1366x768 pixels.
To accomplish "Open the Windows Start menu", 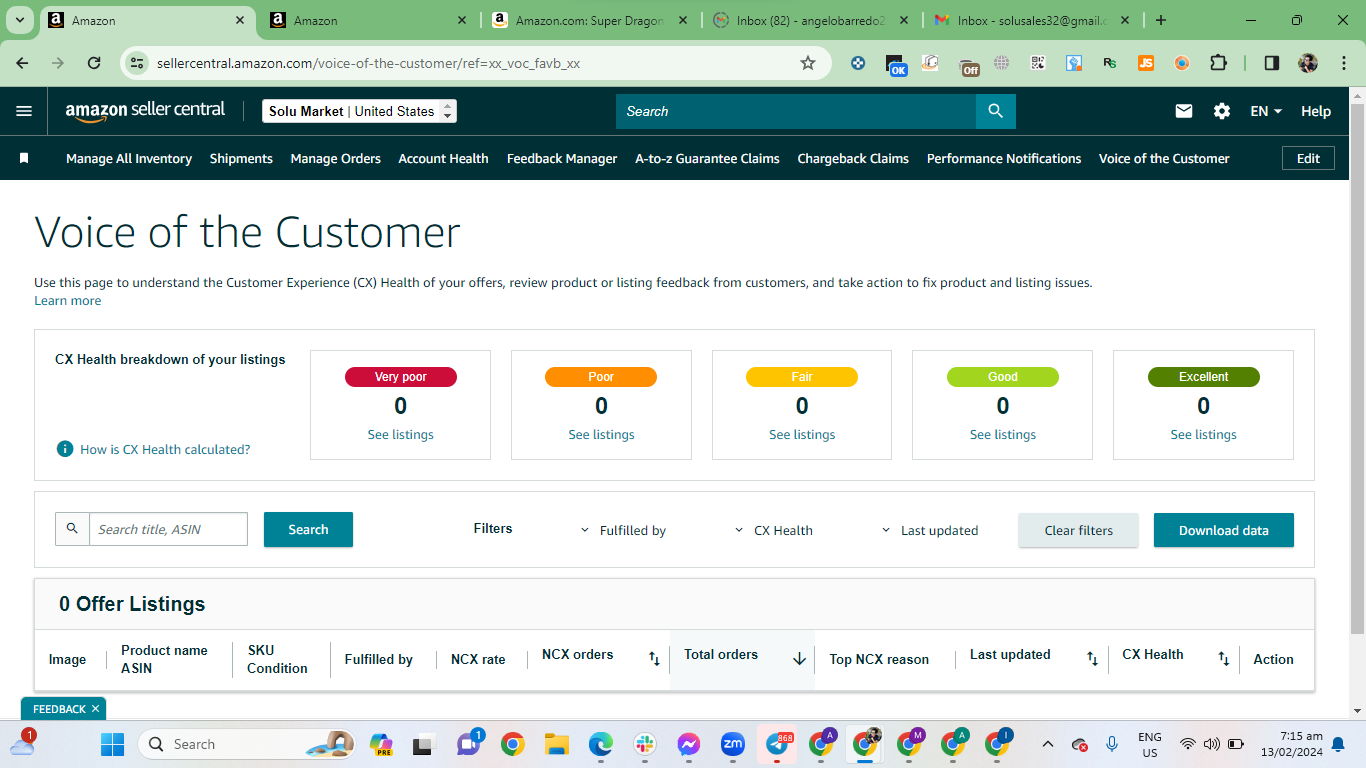I will [x=112, y=744].
